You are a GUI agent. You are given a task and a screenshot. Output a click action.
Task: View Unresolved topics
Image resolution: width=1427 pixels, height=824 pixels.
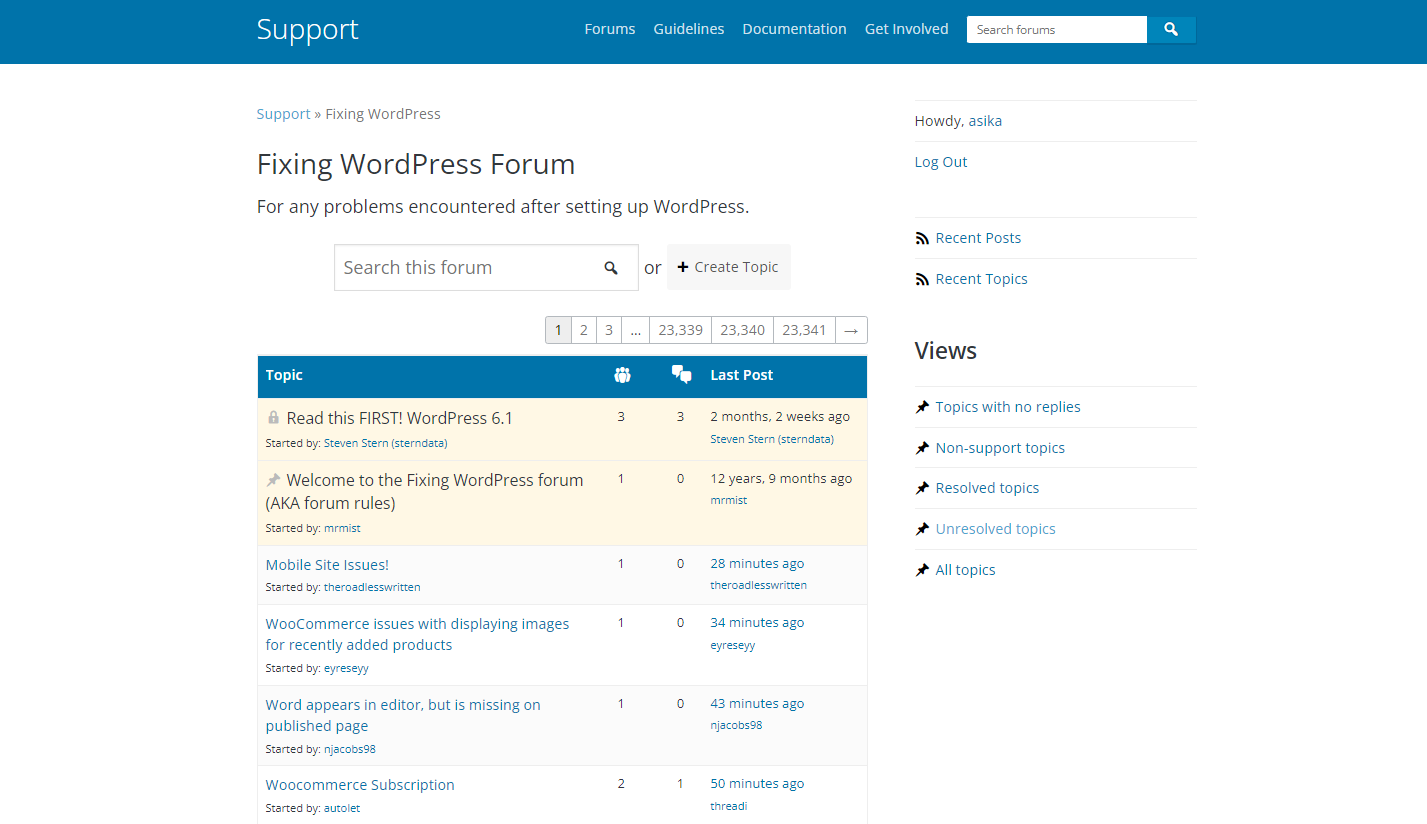(996, 529)
